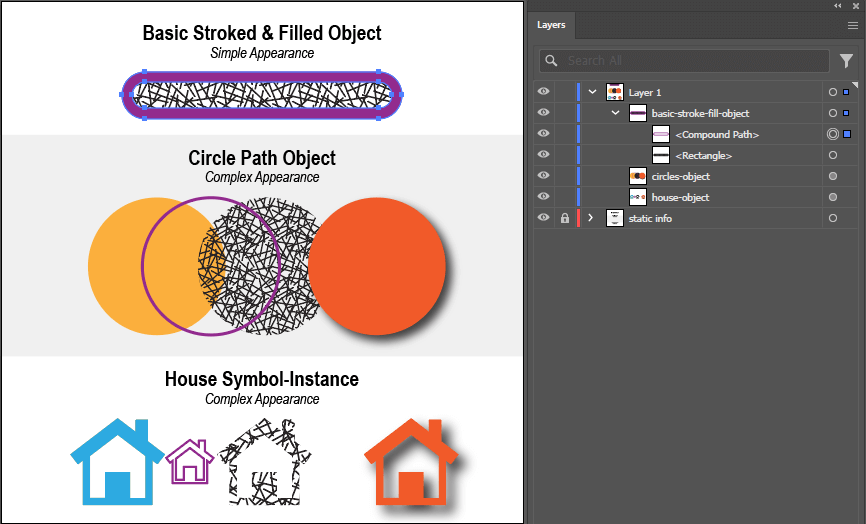
Task: Click the target circle for Rectangle
Action: pyautogui.click(x=833, y=155)
